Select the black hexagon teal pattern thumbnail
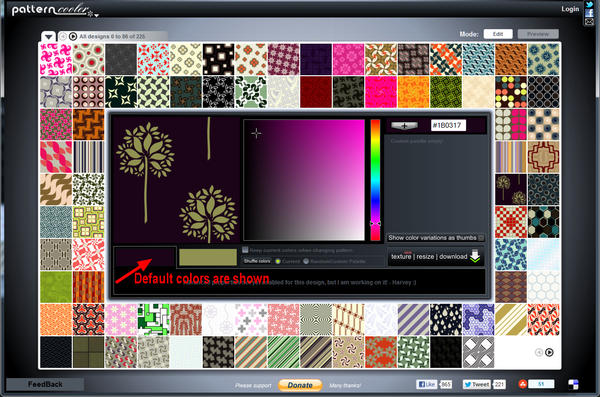This screenshot has width=600, height=397. point(543,222)
